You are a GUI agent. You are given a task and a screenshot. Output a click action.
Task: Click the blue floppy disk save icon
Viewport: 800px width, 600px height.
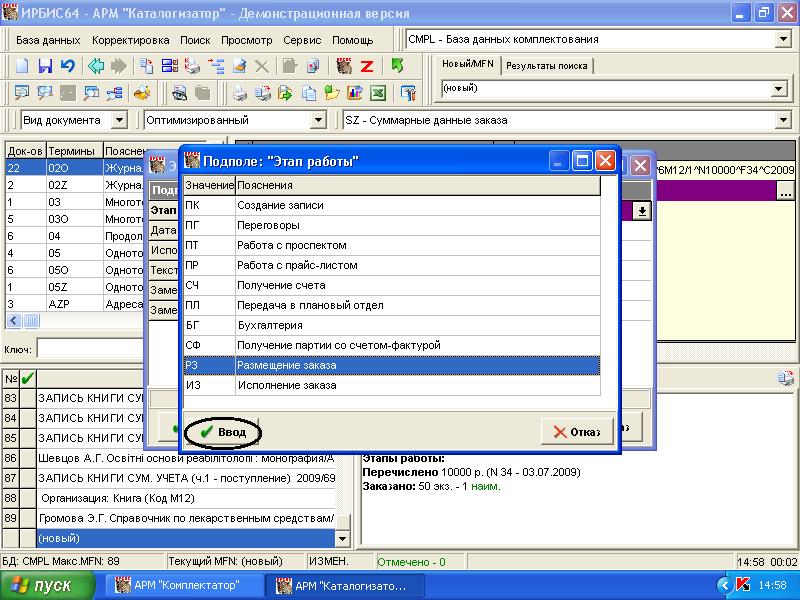[45, 67]
